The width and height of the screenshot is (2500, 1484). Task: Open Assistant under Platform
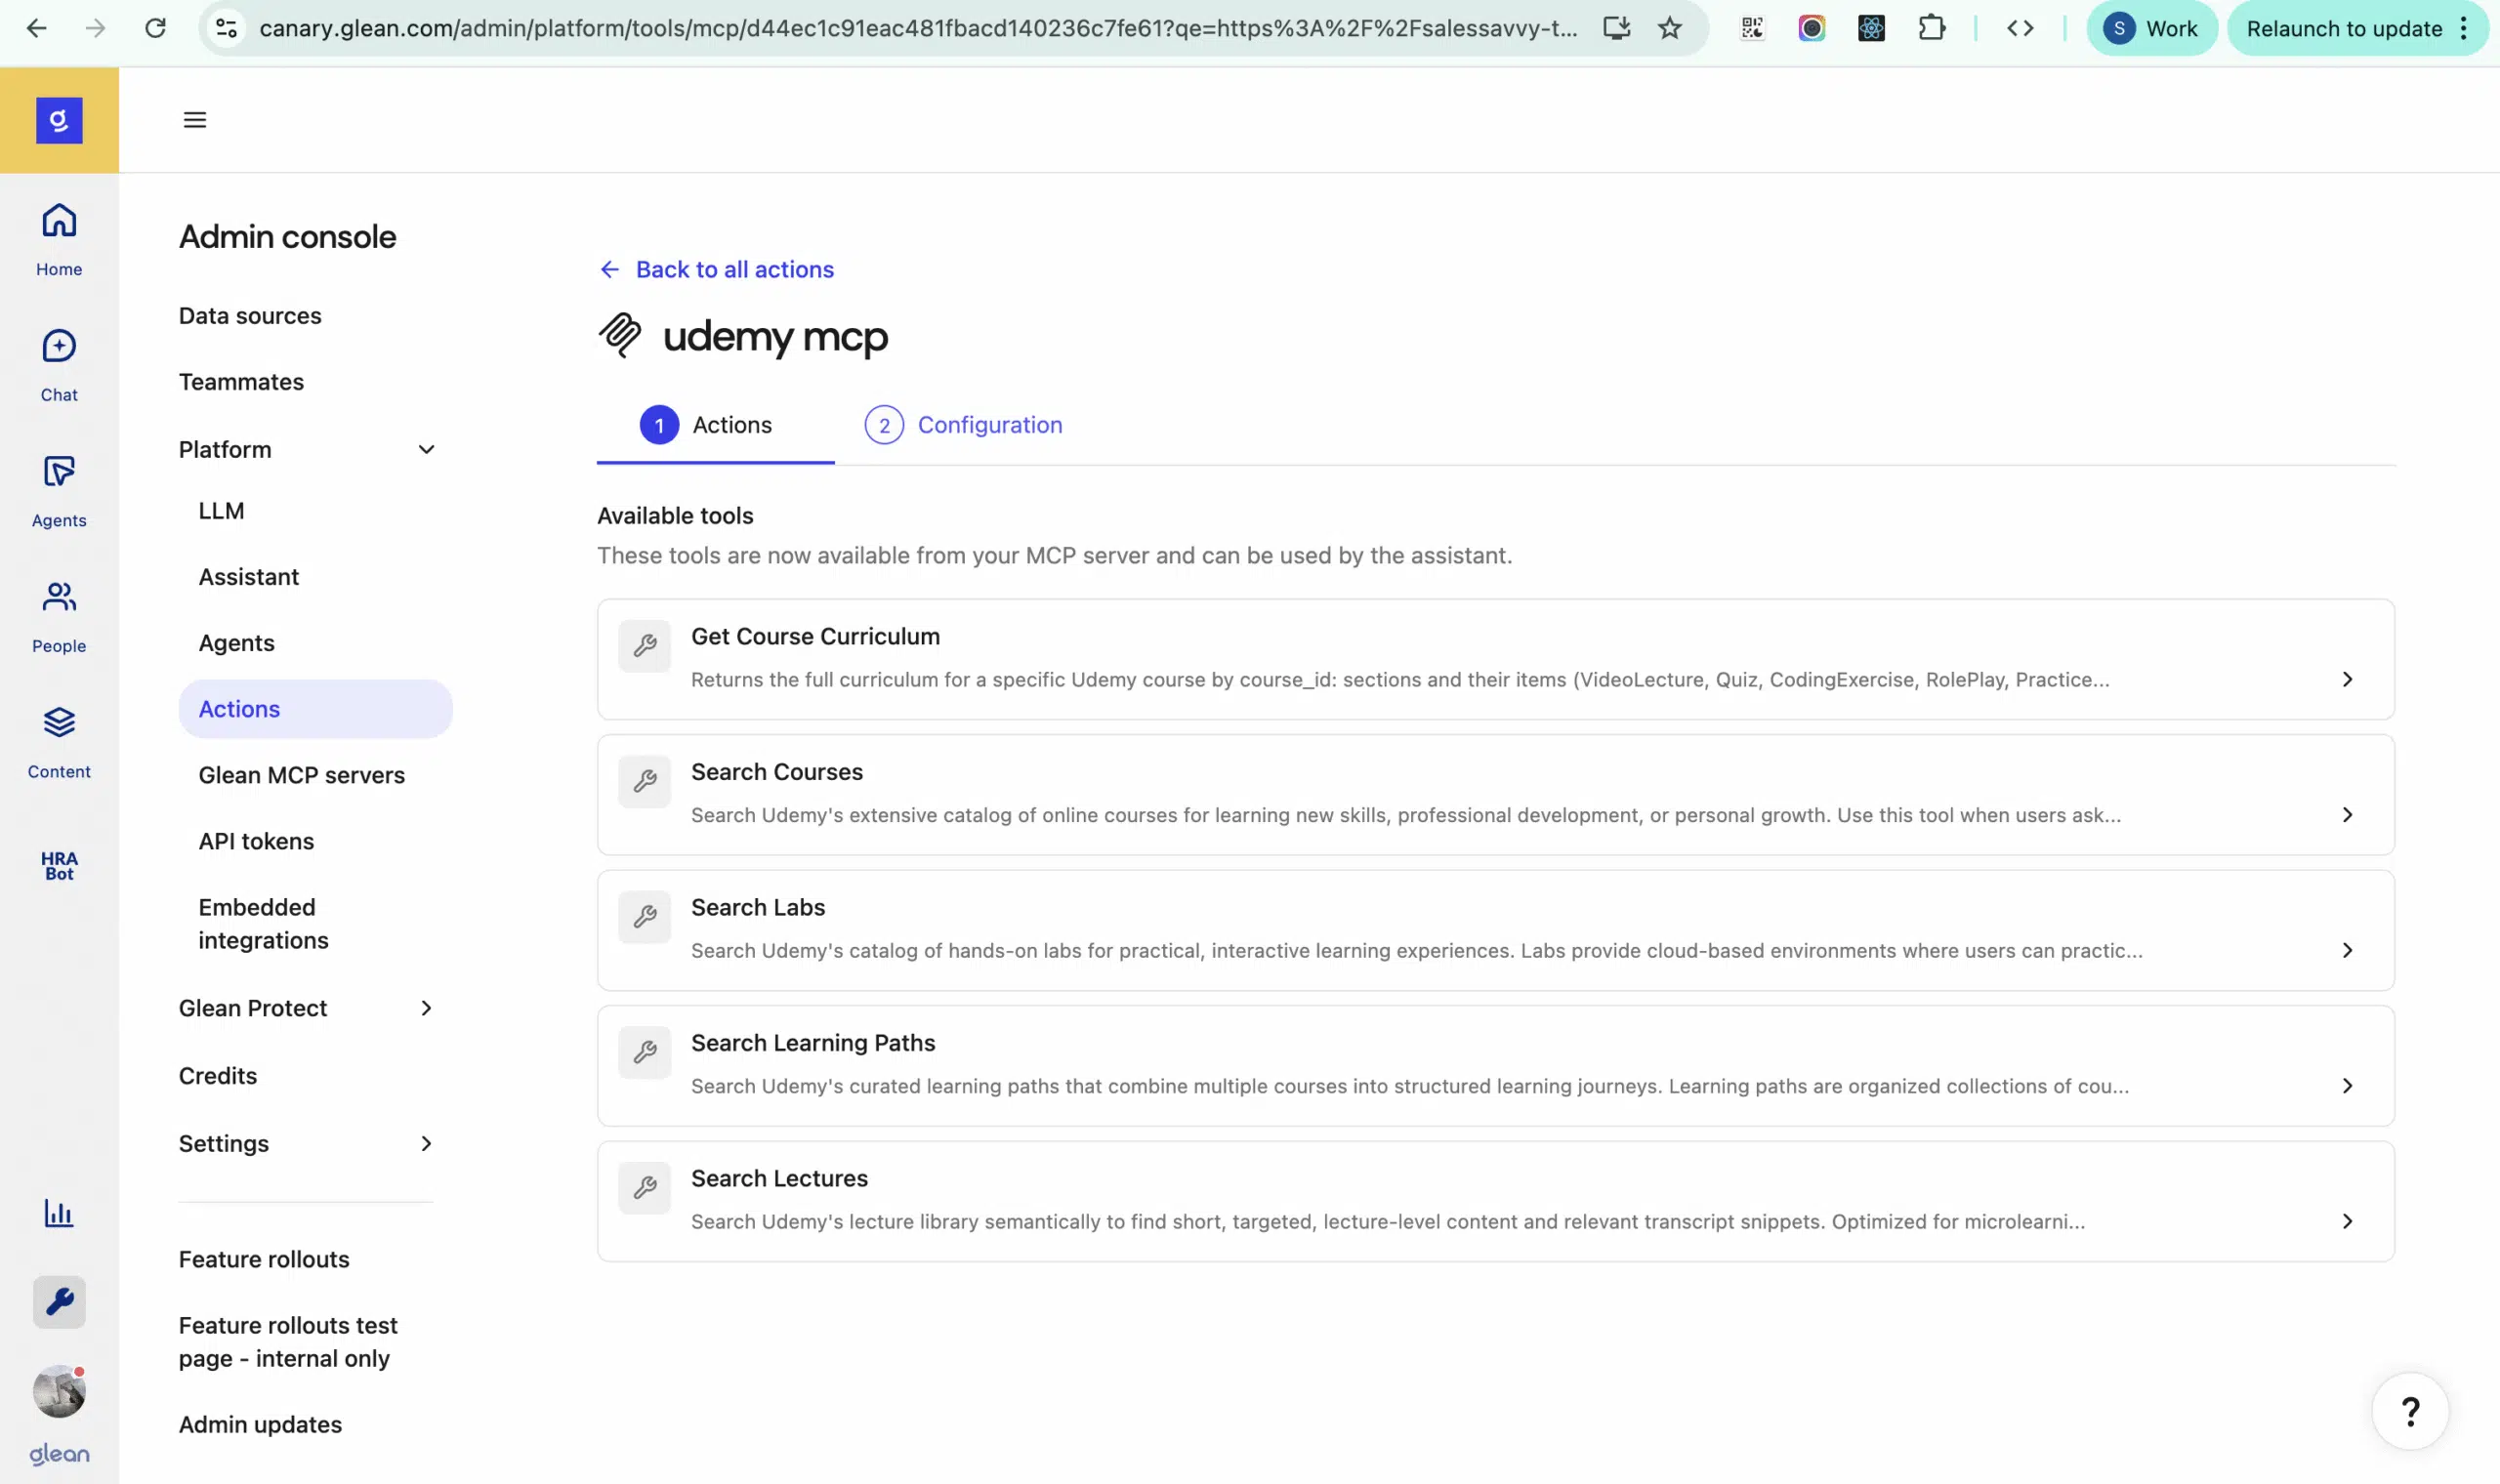click(249, 577)
